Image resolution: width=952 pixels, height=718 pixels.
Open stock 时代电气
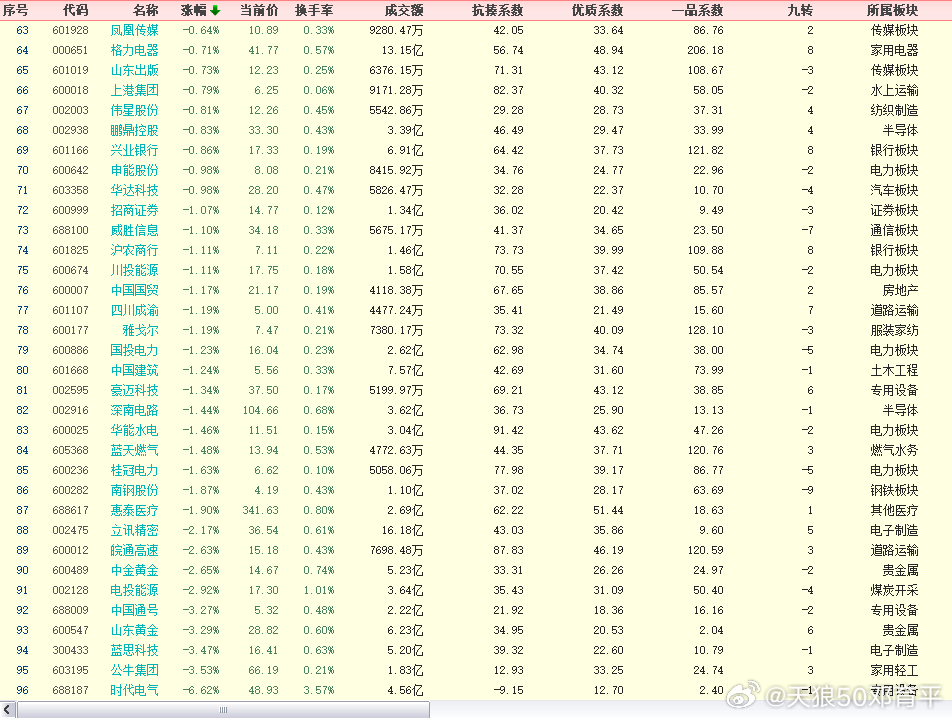[x=134, y=691]
